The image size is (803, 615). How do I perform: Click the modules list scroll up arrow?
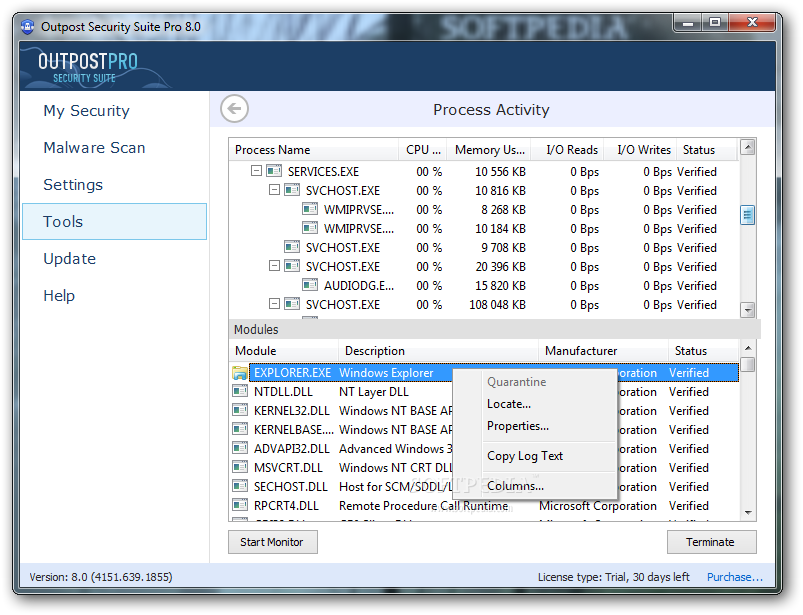[x=748, y=348]
